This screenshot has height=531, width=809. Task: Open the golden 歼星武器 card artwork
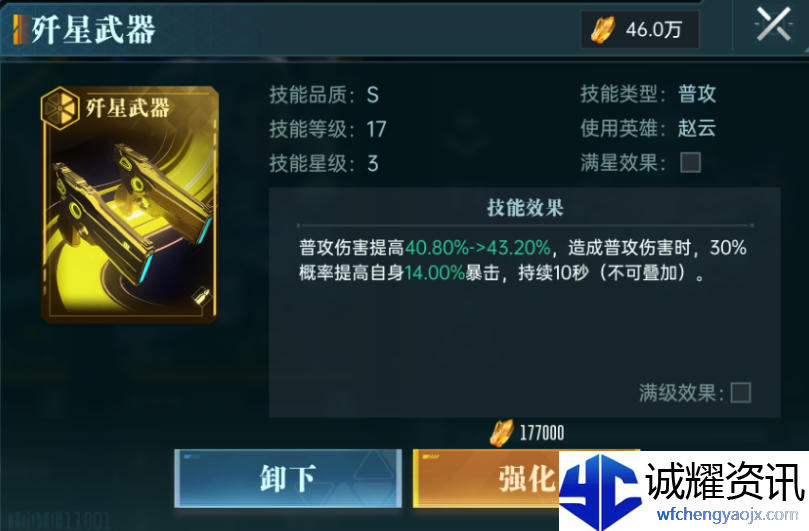pos(130,205)
